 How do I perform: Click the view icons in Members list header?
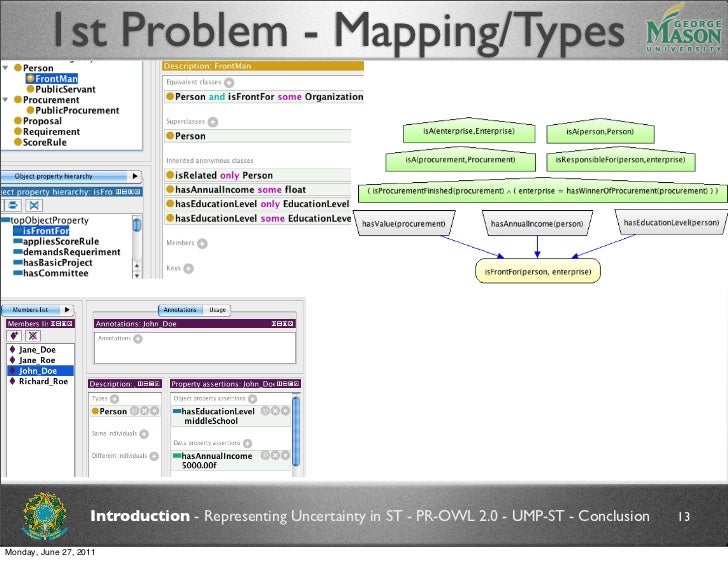(61, 324)
